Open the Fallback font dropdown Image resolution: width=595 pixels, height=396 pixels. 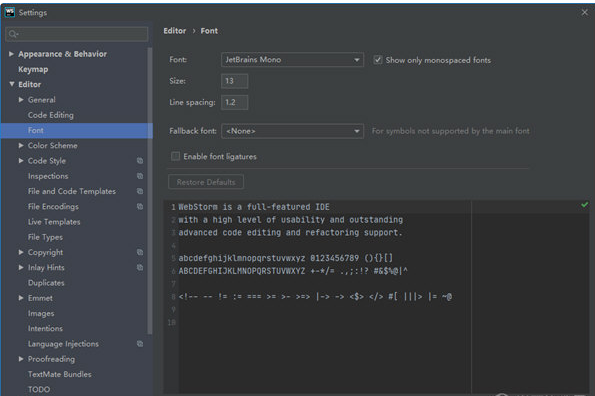[x=292, y=131]
